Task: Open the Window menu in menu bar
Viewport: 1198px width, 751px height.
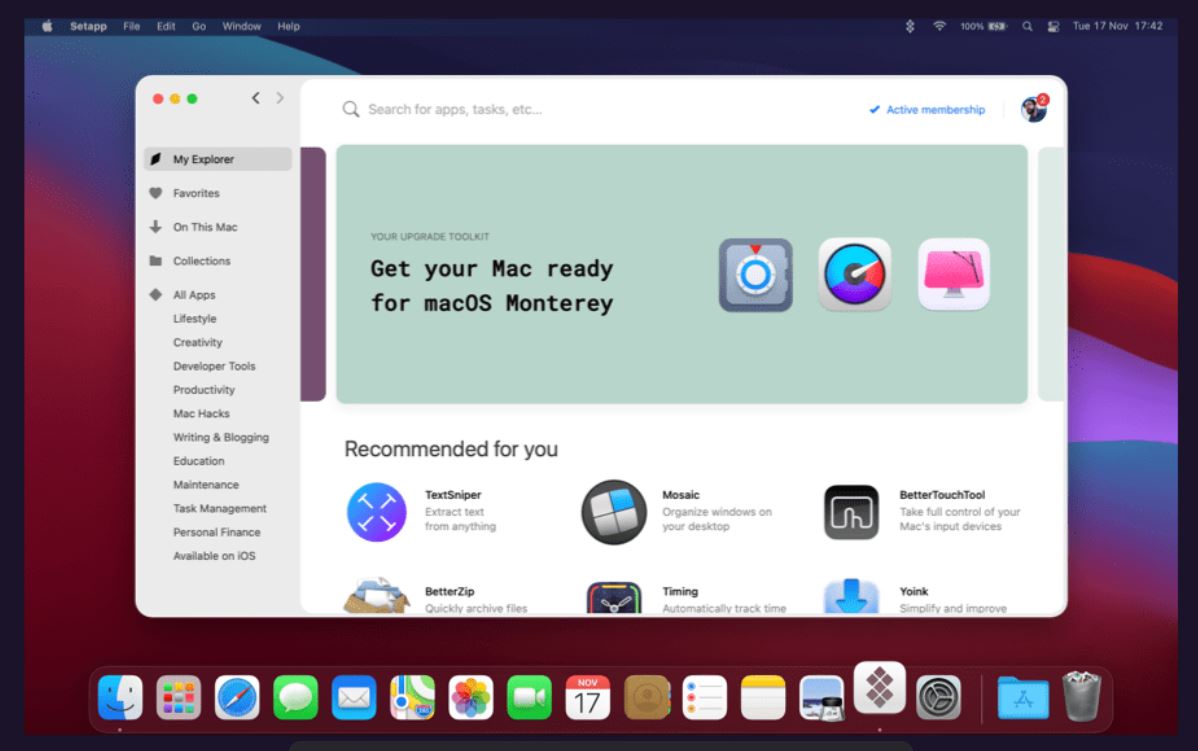Action: [241, 26]
